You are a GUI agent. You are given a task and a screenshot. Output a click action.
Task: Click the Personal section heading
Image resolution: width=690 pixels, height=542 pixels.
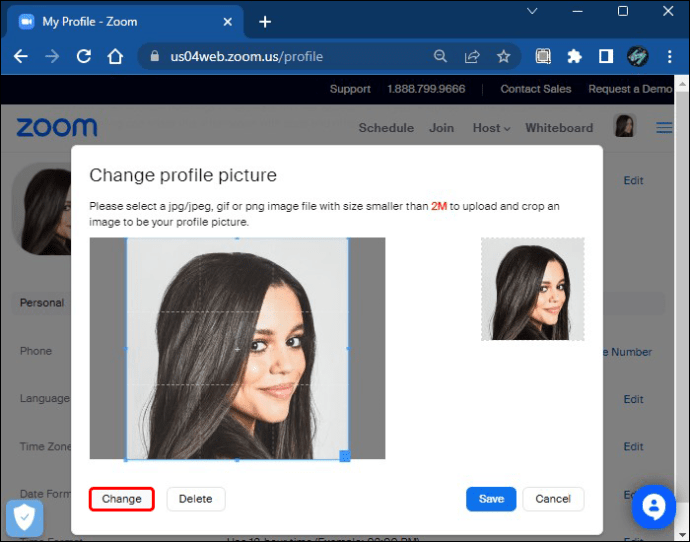[42, 303]
